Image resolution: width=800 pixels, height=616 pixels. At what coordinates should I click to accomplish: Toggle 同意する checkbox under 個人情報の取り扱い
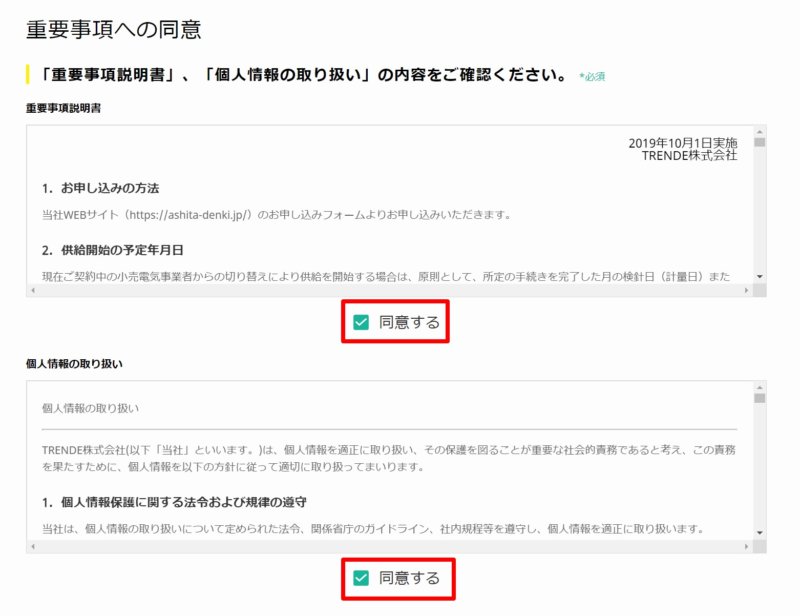click(x=361, y=578)
